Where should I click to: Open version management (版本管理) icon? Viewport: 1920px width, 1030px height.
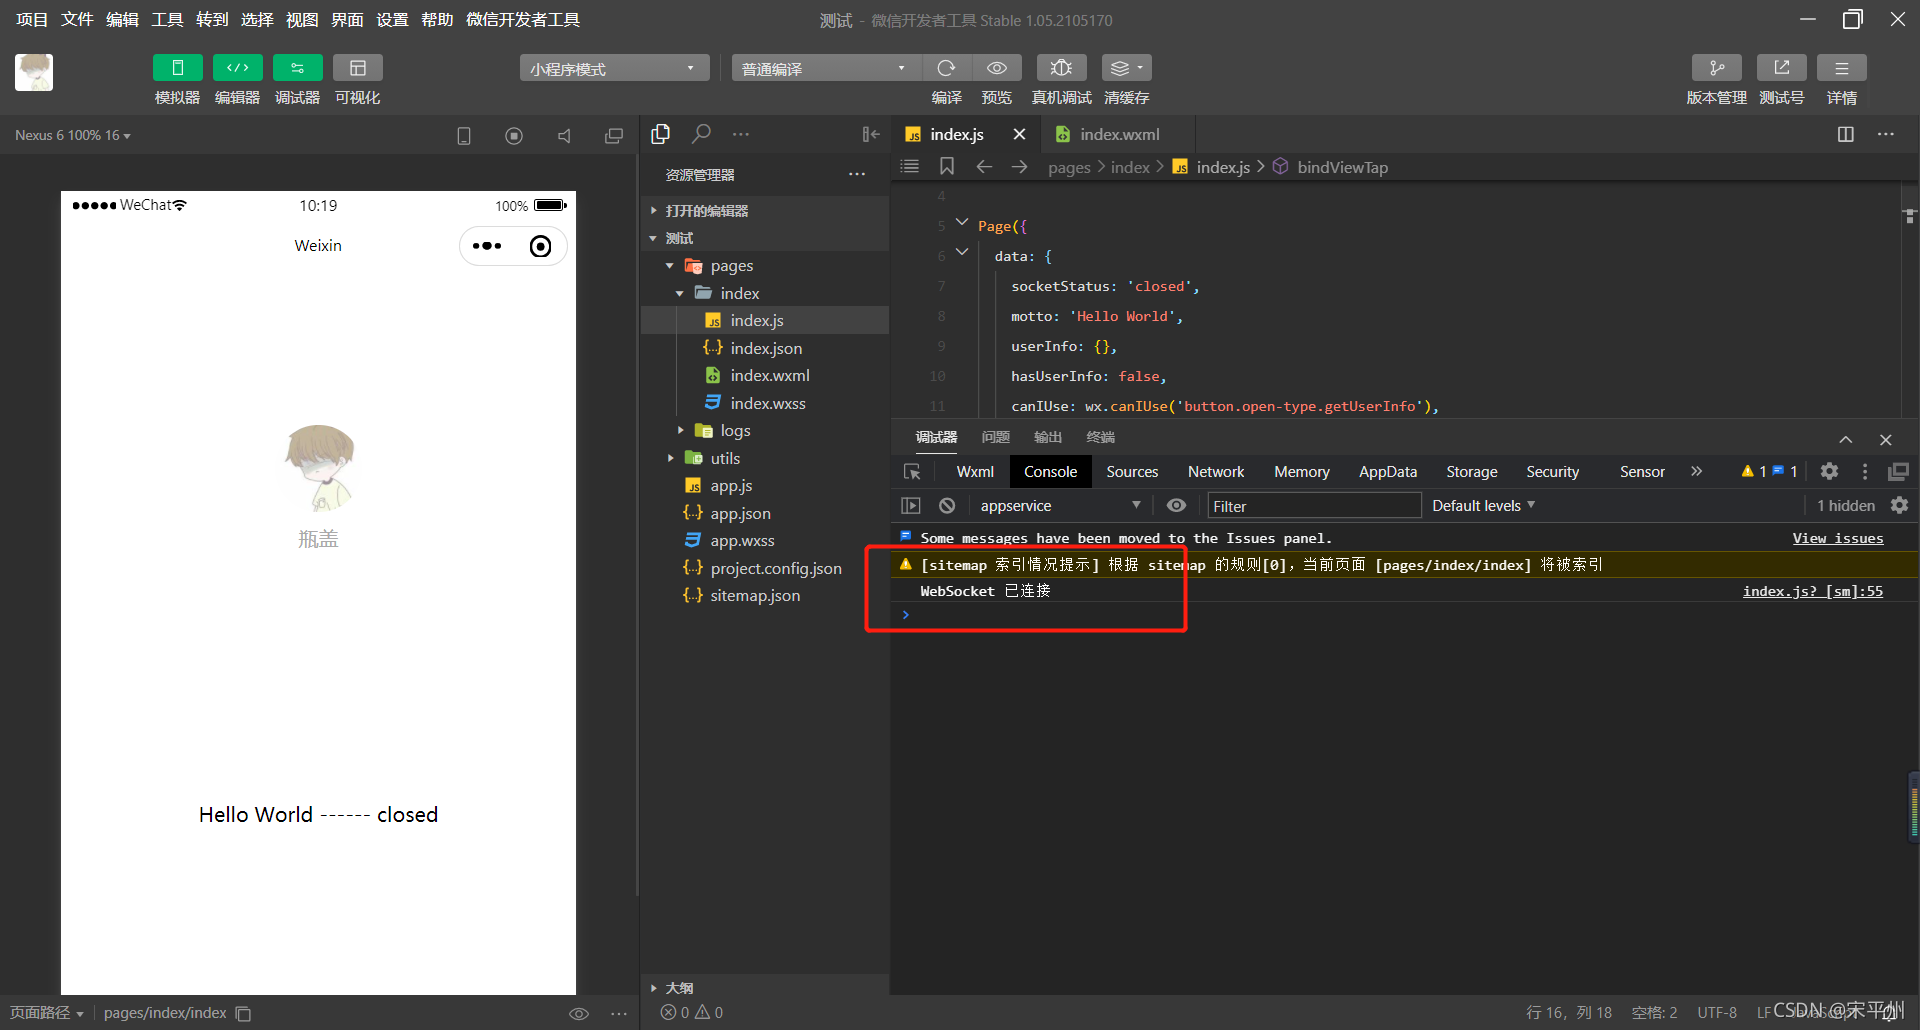(1716, 68)
